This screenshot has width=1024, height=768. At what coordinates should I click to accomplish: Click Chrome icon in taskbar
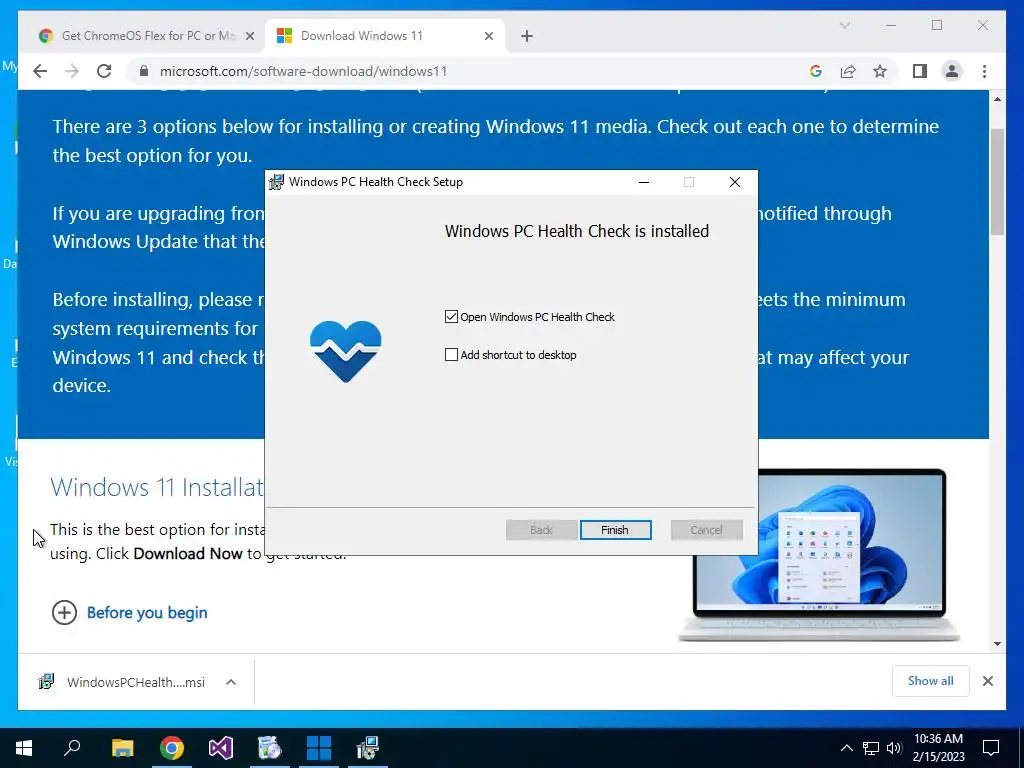172,748
